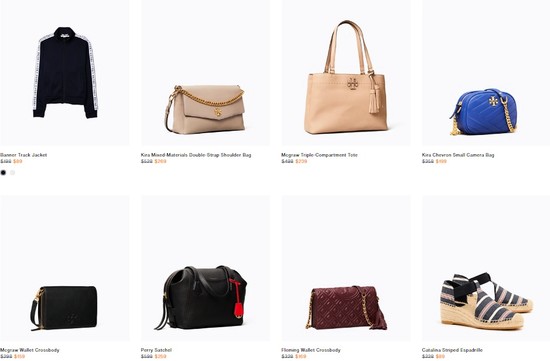Image resolution: width=550 pixels, height=361 pixels.
Task: View the Kira Mixed-Materials Shoulder Bag image
Action: 206,73
